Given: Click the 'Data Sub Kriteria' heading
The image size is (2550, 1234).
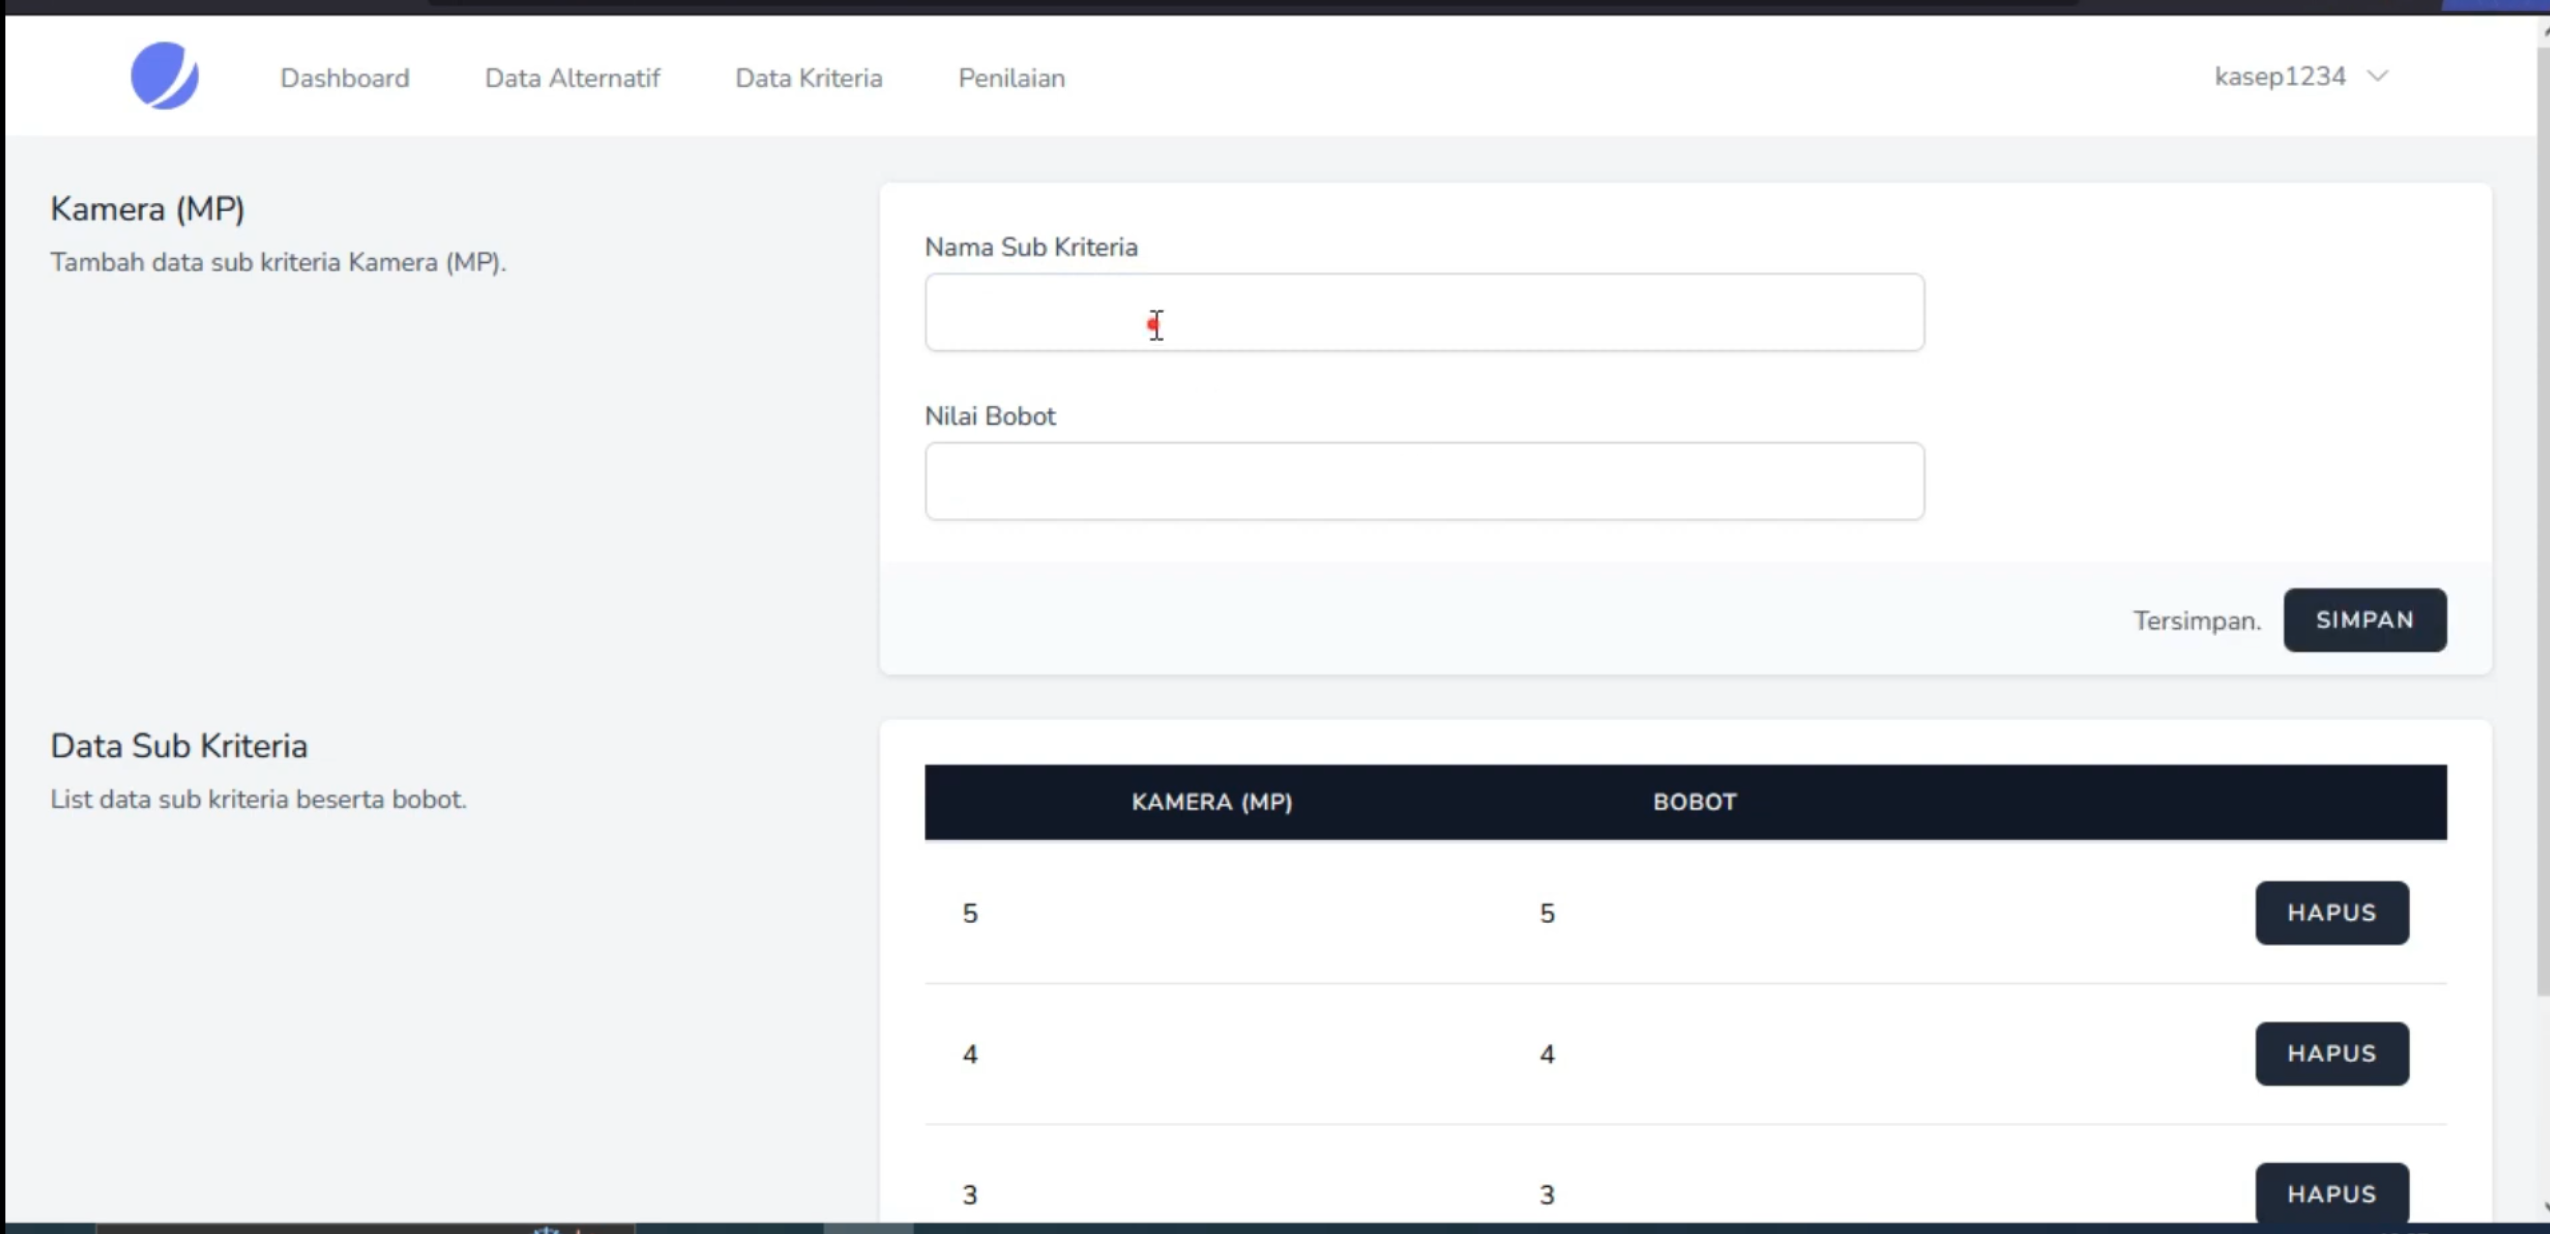Looking at the screenshot, I should (x=179, y=746).
